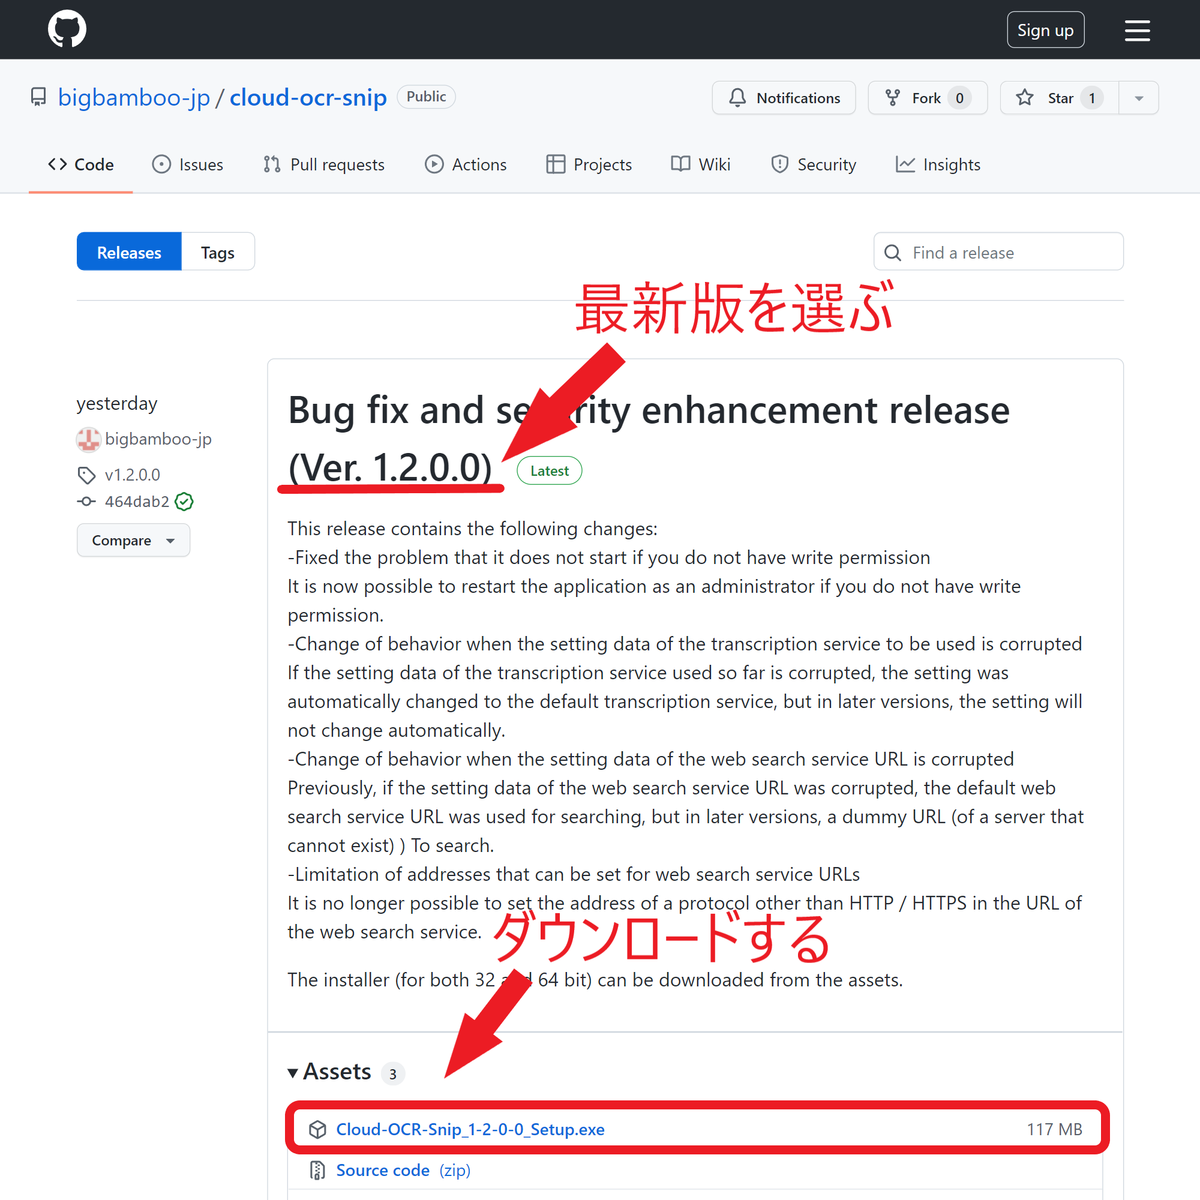Switch to the Security tab
The width and height of the screenshot is (1200, 1200).
coord(813,164)
